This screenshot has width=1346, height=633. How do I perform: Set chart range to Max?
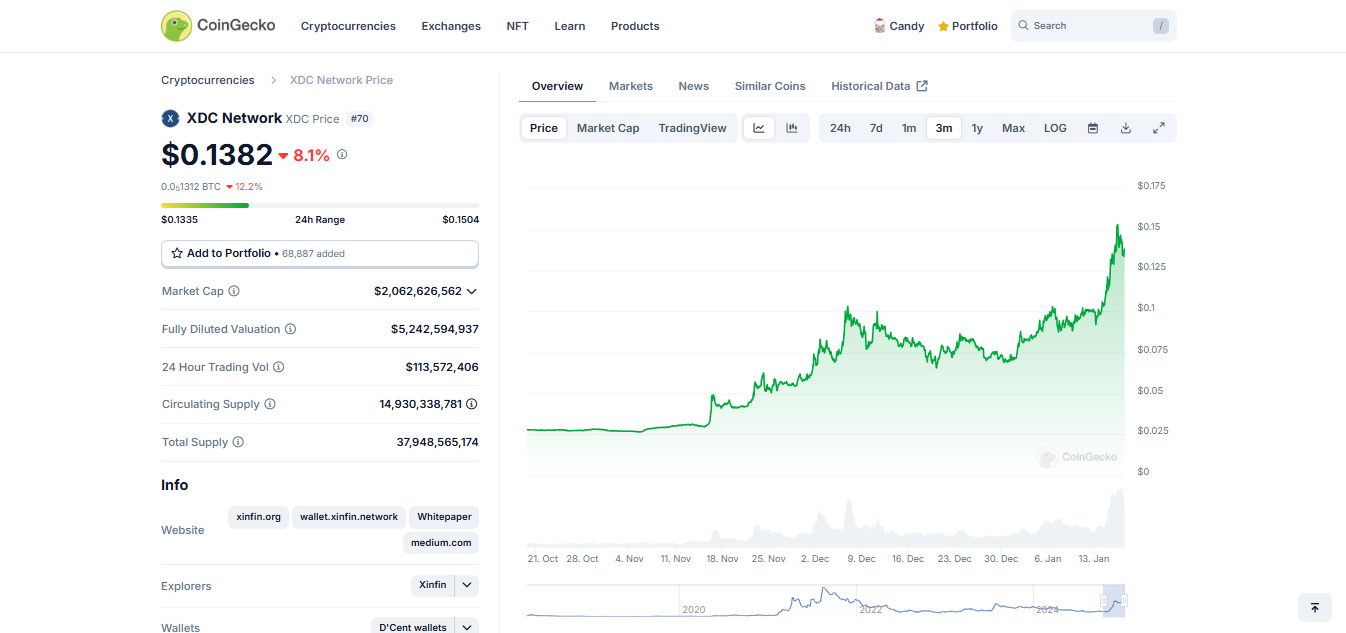click(x=1014, y=128)
